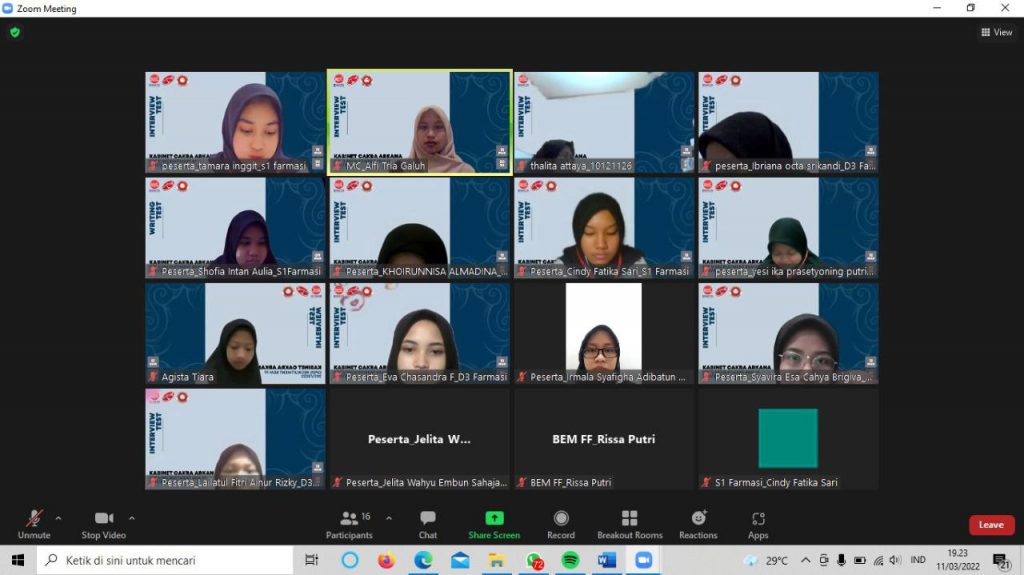Click the green Share Screen icon
The width and height of the screenshot is (1024, 575).
(x=494, y=518)
